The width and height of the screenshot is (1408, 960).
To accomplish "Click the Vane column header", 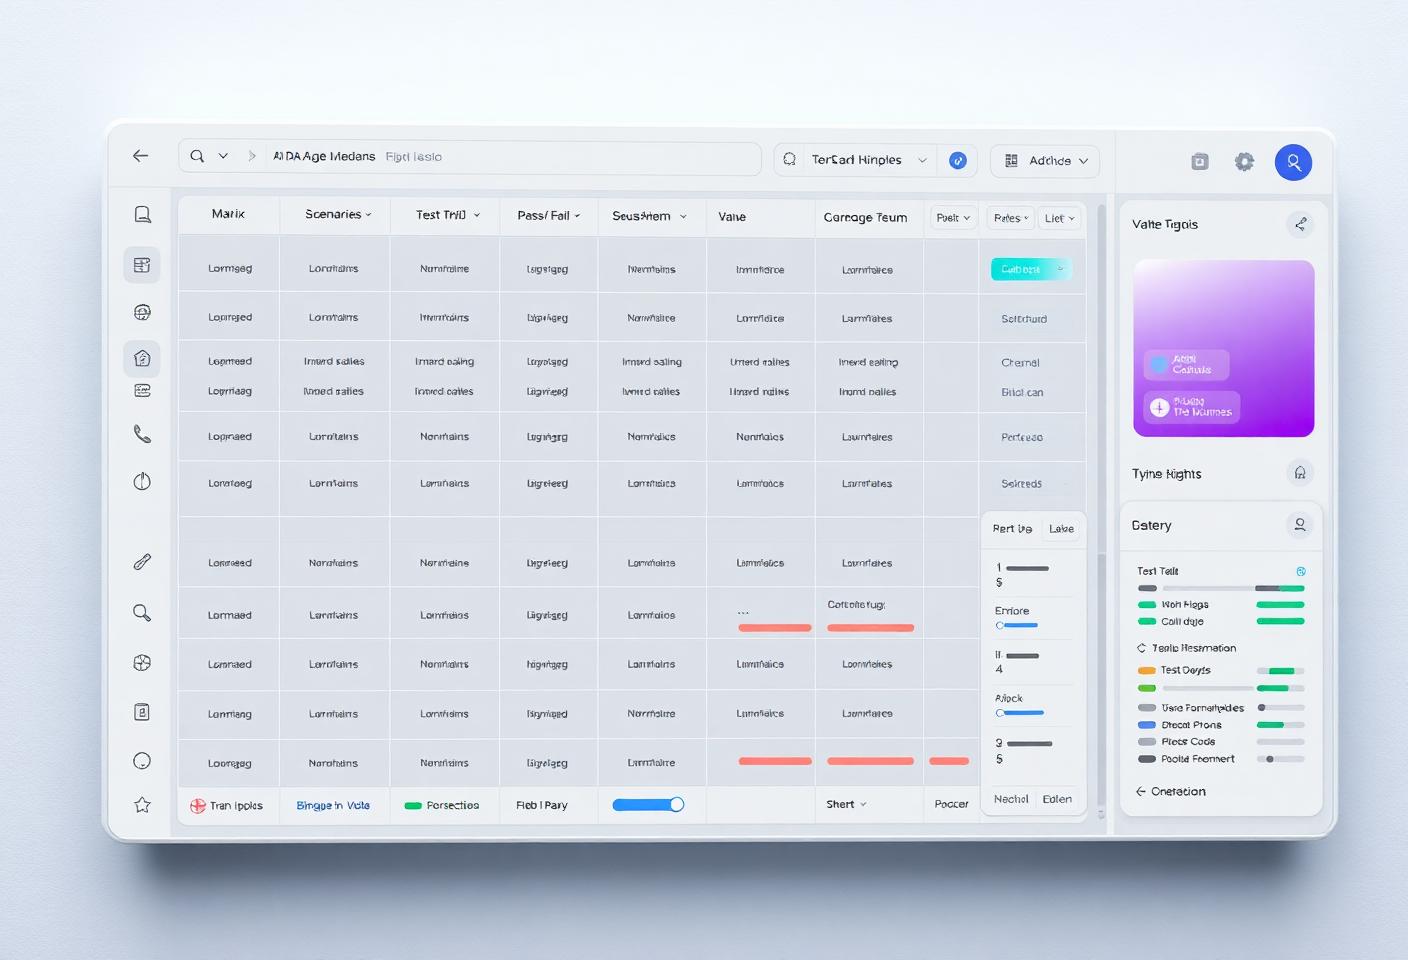I will (x=732, y=216).
